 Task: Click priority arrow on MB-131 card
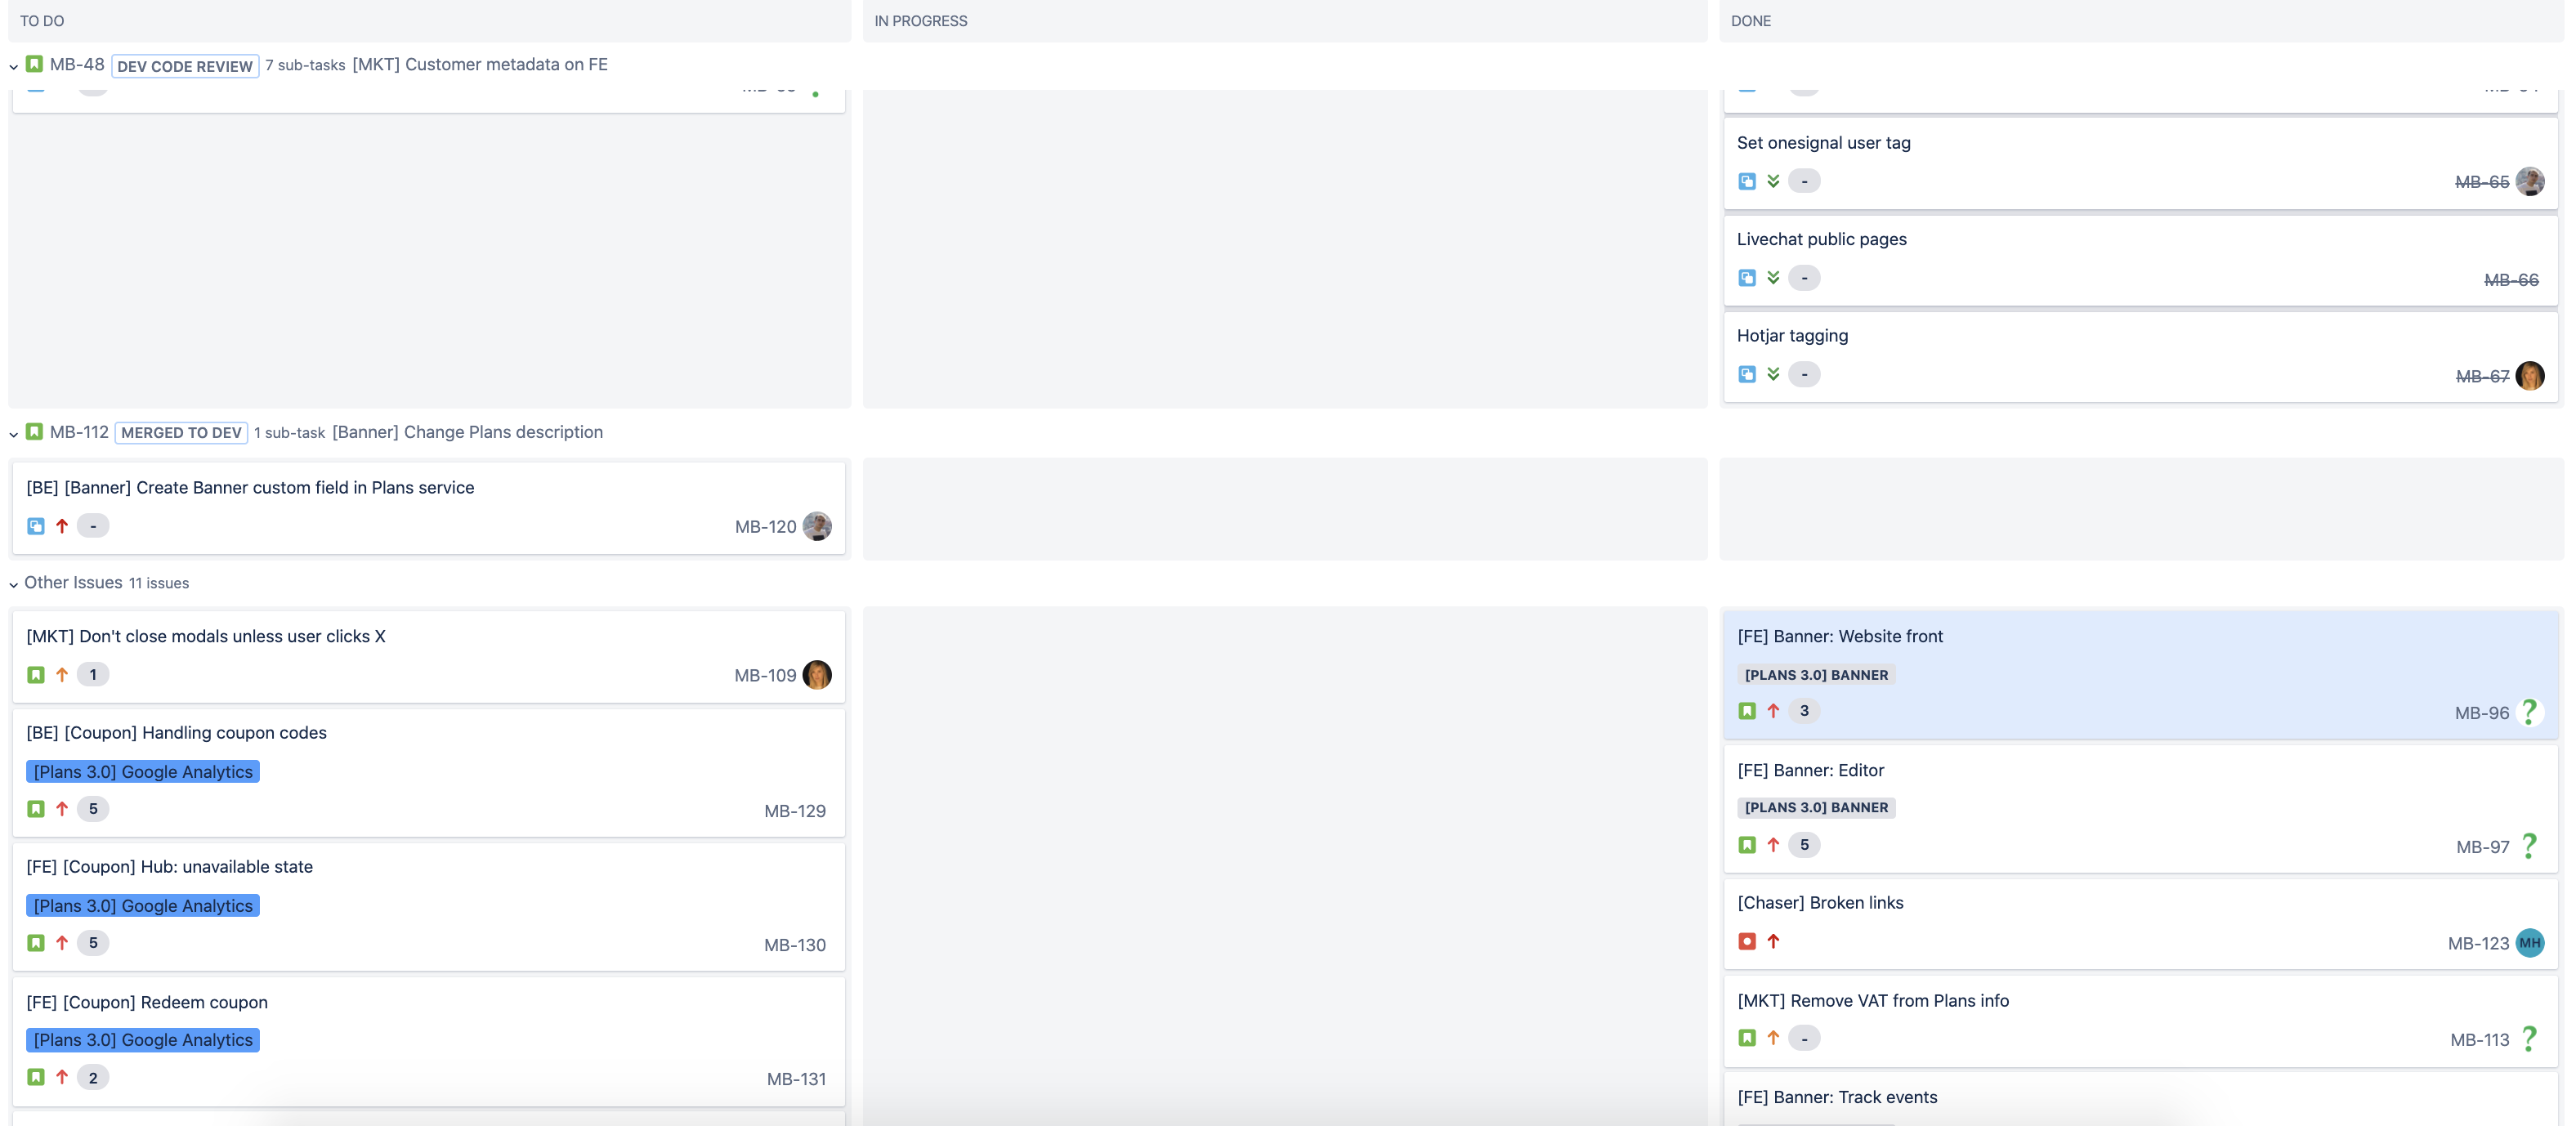62,1077
